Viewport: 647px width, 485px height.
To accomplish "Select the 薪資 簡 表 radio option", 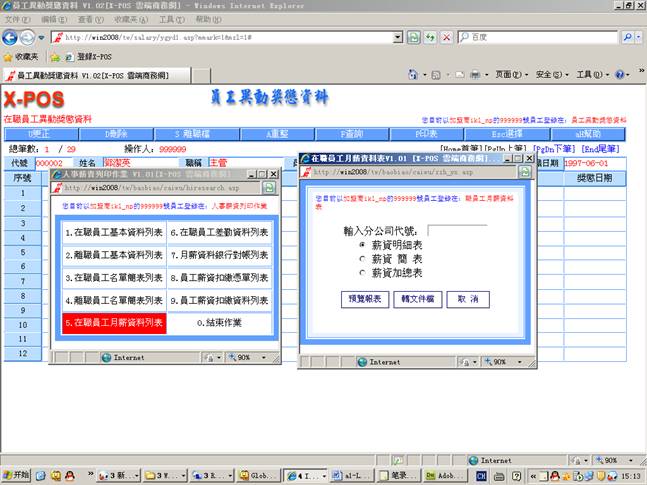I will point(361,258).
